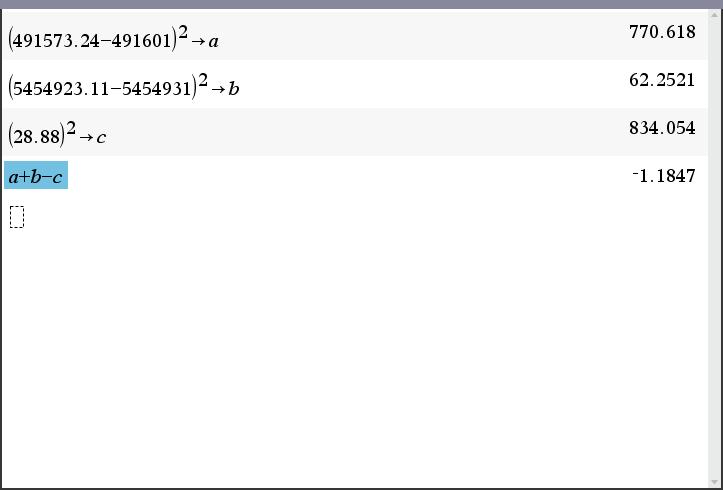Click the empty dashed entry box
723x490 pixels.
coord(17,217)
